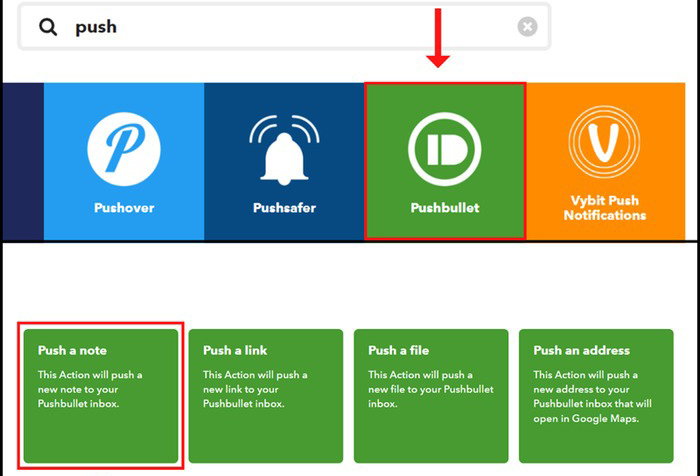Click "open in Google Maps" description text
Image resolution: width=700 pixels, height=476 pixels.
586,419
